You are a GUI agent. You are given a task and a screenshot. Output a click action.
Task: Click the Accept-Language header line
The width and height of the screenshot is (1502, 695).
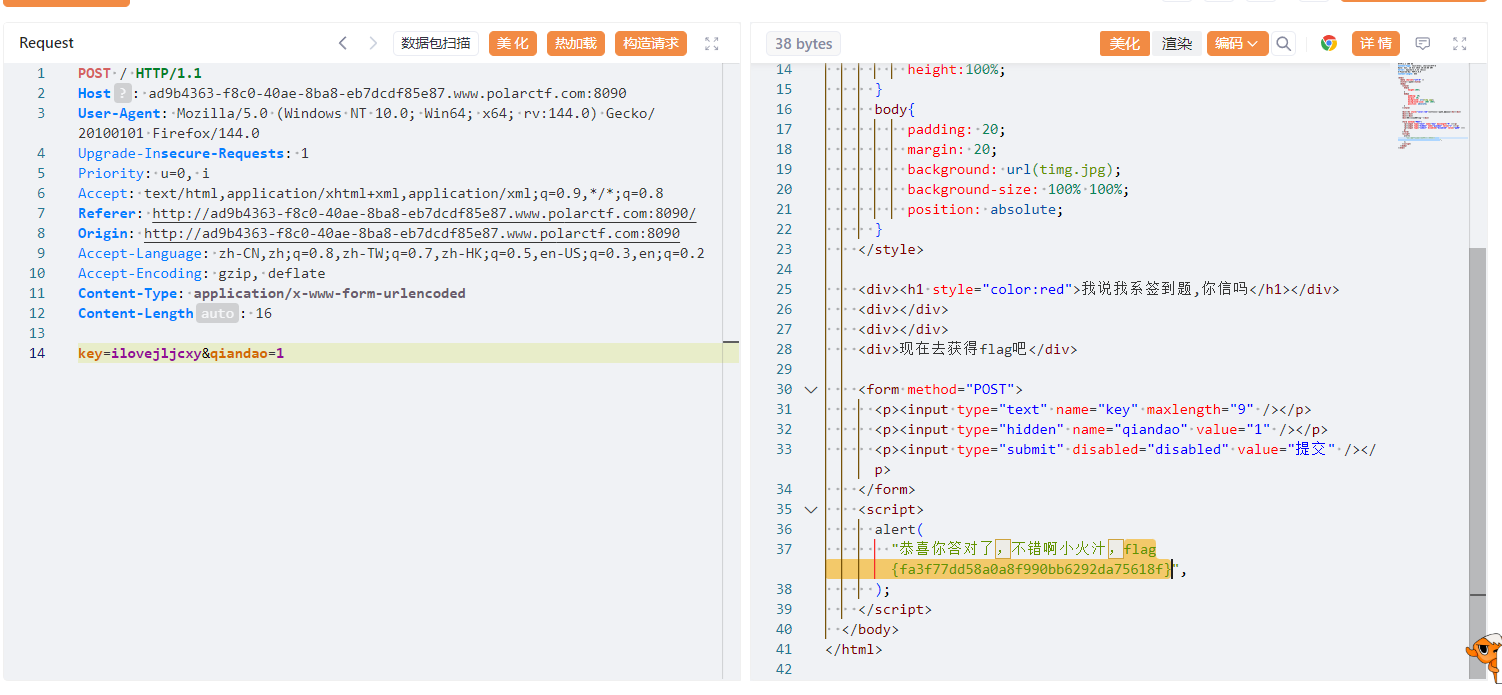(x=391, y=253)
